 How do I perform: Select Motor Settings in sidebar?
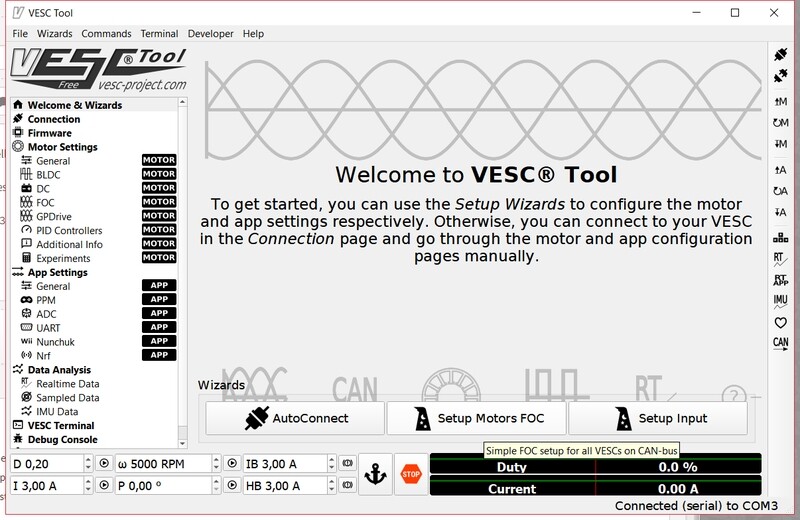94,147
